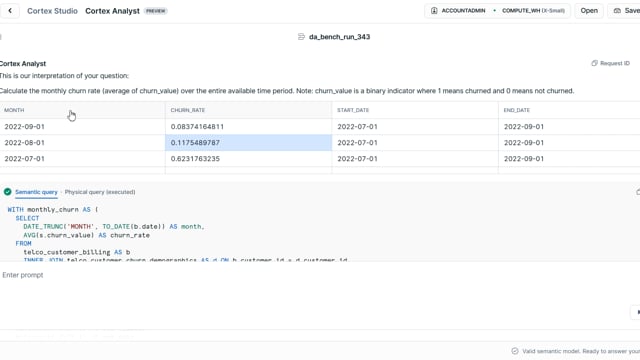Click the Save icon button
The height and width of the screenshot is (360, 640).
[617, 11]
